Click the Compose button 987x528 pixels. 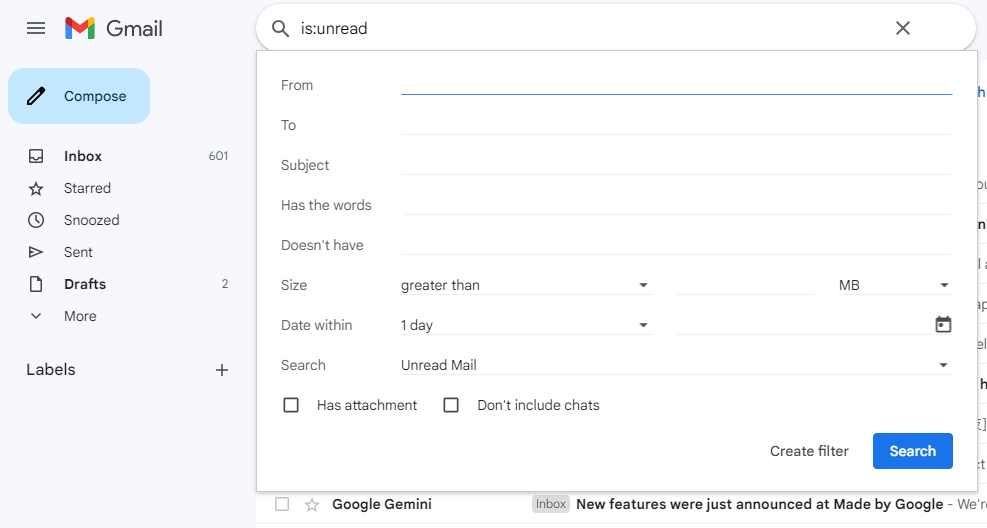click(x=79, y=96)
